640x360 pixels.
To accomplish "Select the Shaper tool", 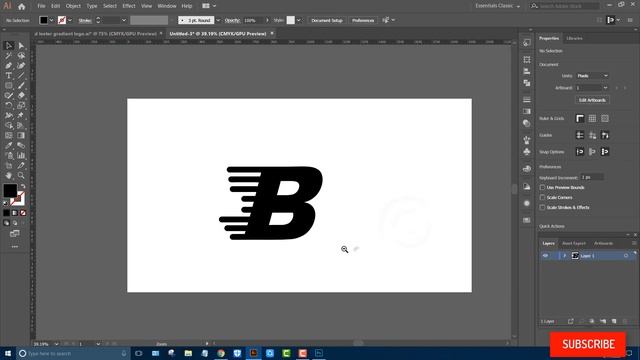I will click(9, 96).
